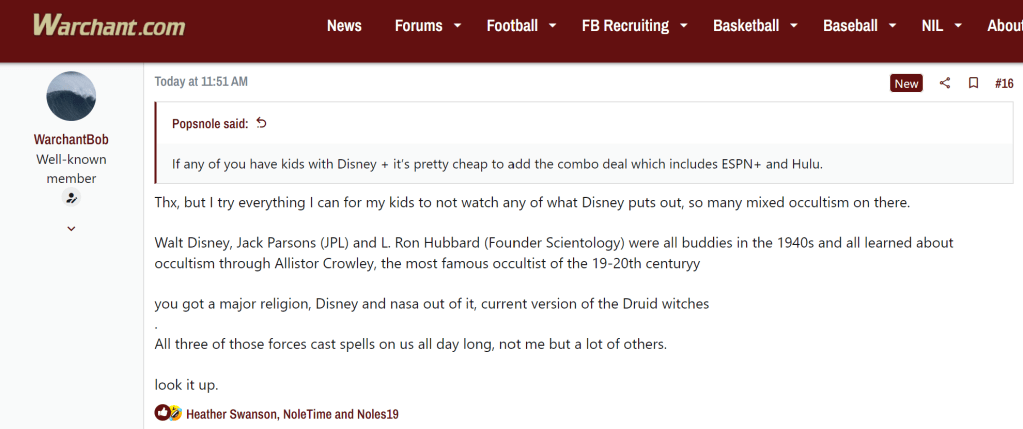This screenshot has width=1023, height=429.
Task: Open the News menu item
Action: pos(344,26)
